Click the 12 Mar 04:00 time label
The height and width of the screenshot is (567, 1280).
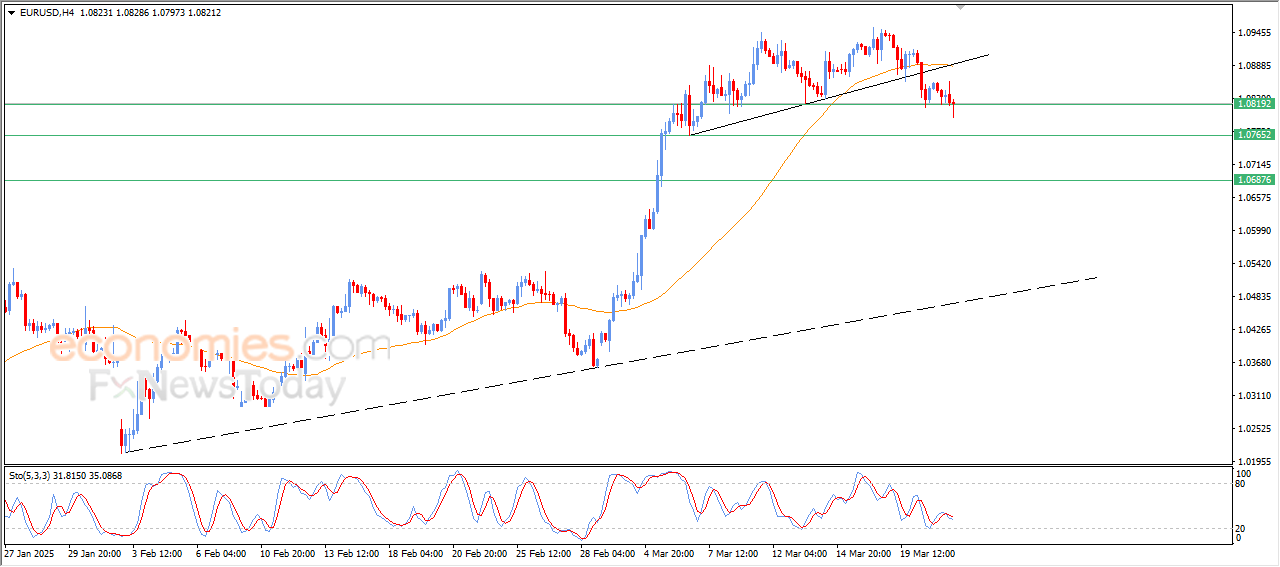pyautogui.click(x=800, y=553)
